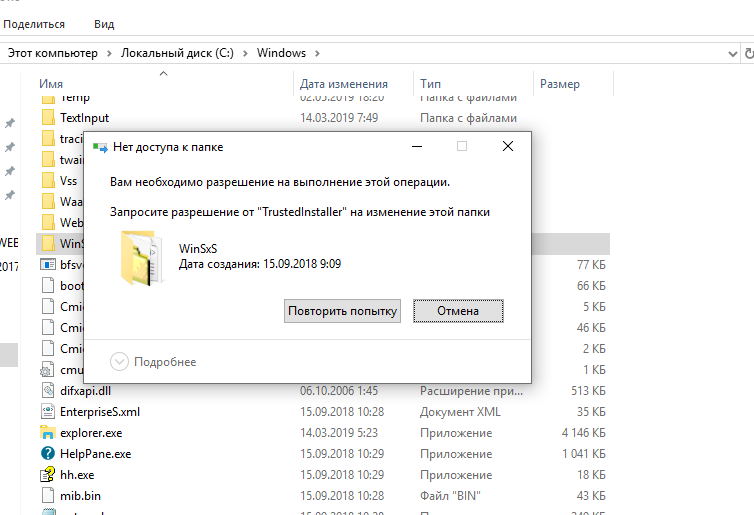Select the EnterpriseS.xml file name
This screenshot has width=754, height=515.
pyautogui.click(x=100, y=412)
